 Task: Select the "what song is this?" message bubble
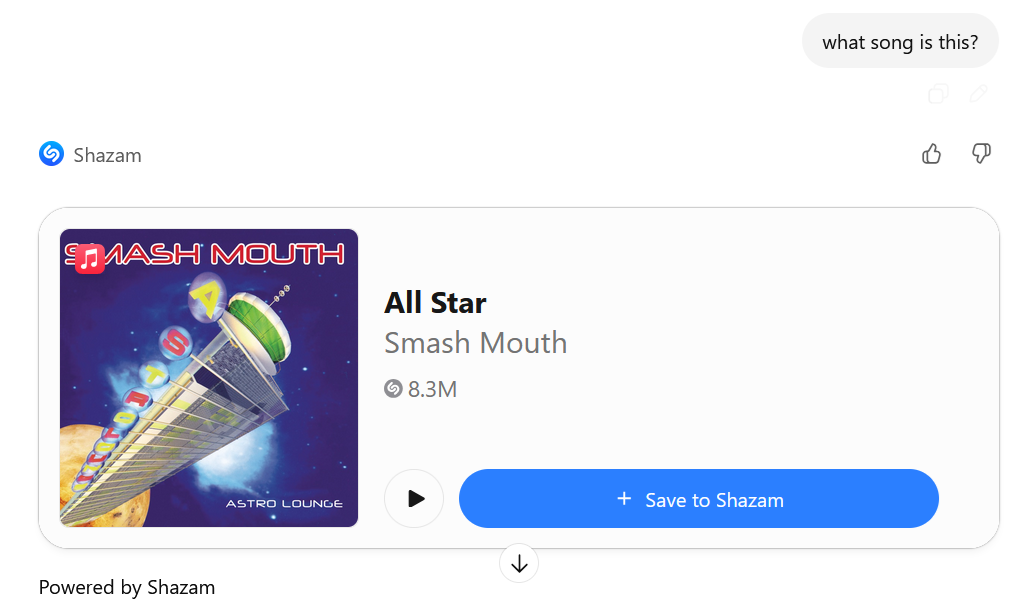click(x=900, y=41)
